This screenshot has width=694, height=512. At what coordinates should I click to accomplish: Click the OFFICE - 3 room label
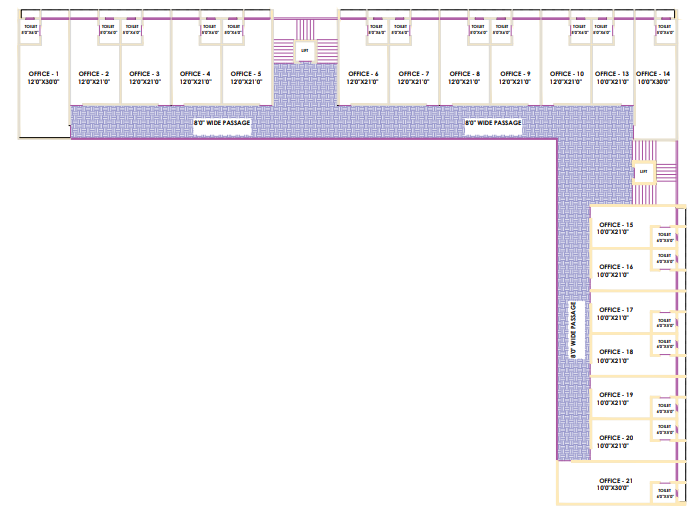pos(145,78)
